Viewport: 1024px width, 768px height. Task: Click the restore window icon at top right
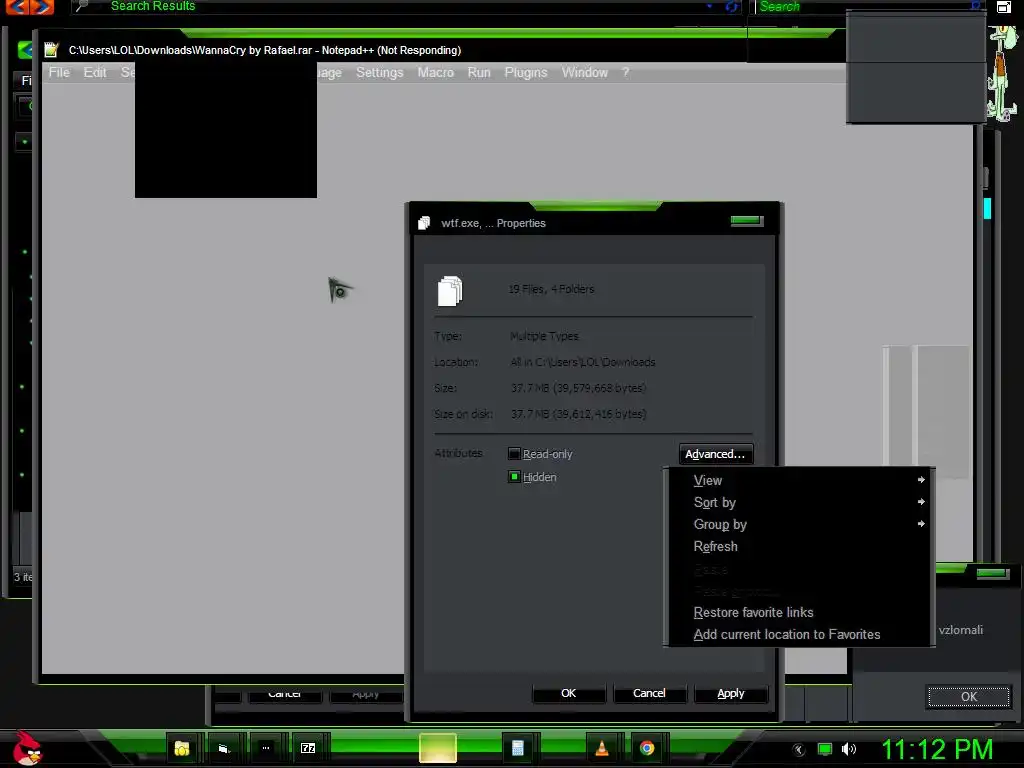tap(1004, 7)
